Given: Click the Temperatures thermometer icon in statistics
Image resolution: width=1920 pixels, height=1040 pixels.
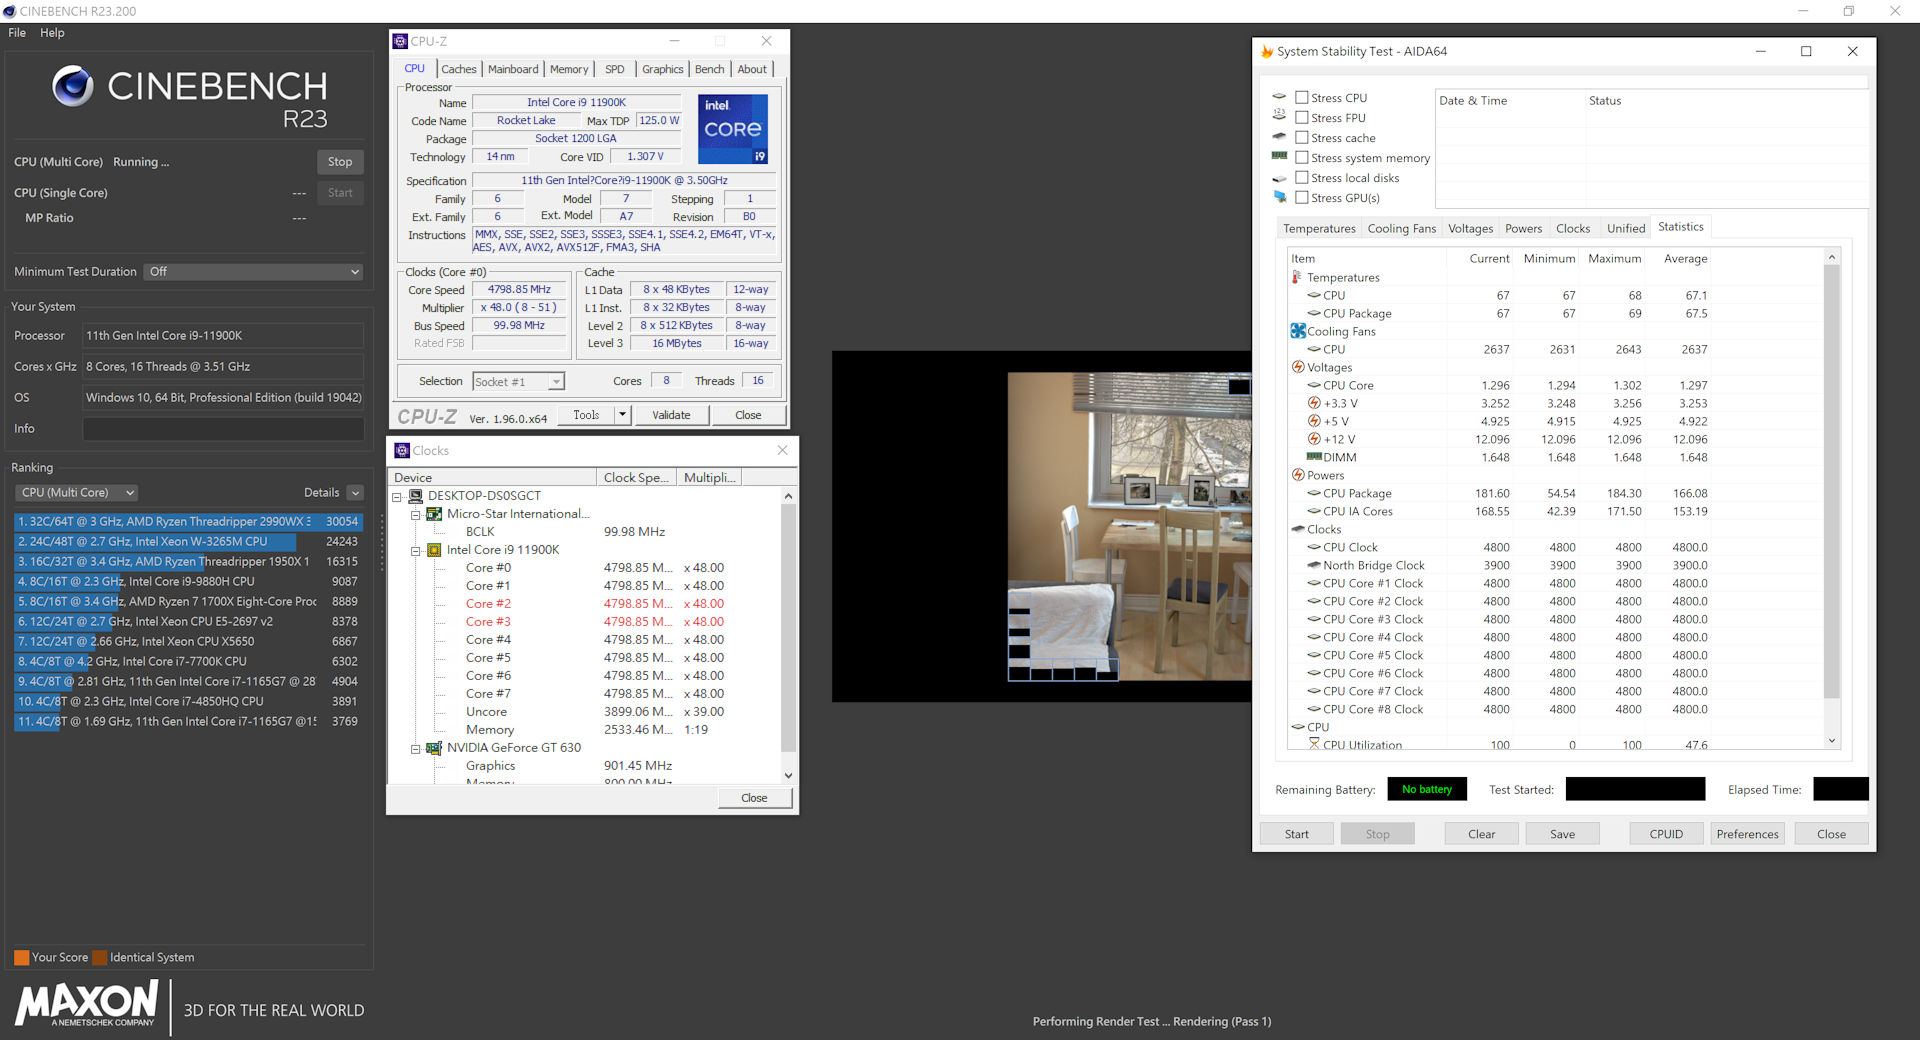Looking at the screenshot, I should pyautogui.click(x=1297, y=277).
